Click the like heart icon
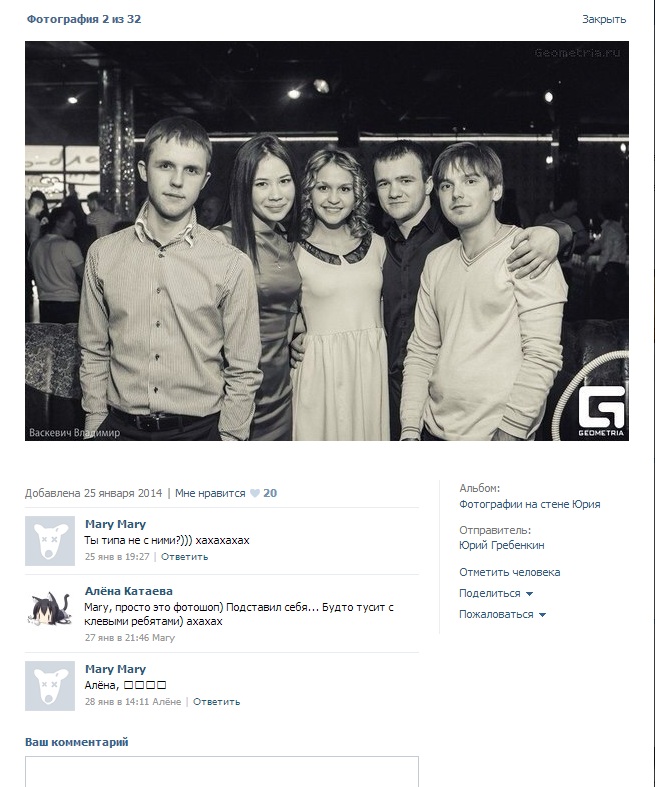The image size is (655, 787). click(254, 493)
